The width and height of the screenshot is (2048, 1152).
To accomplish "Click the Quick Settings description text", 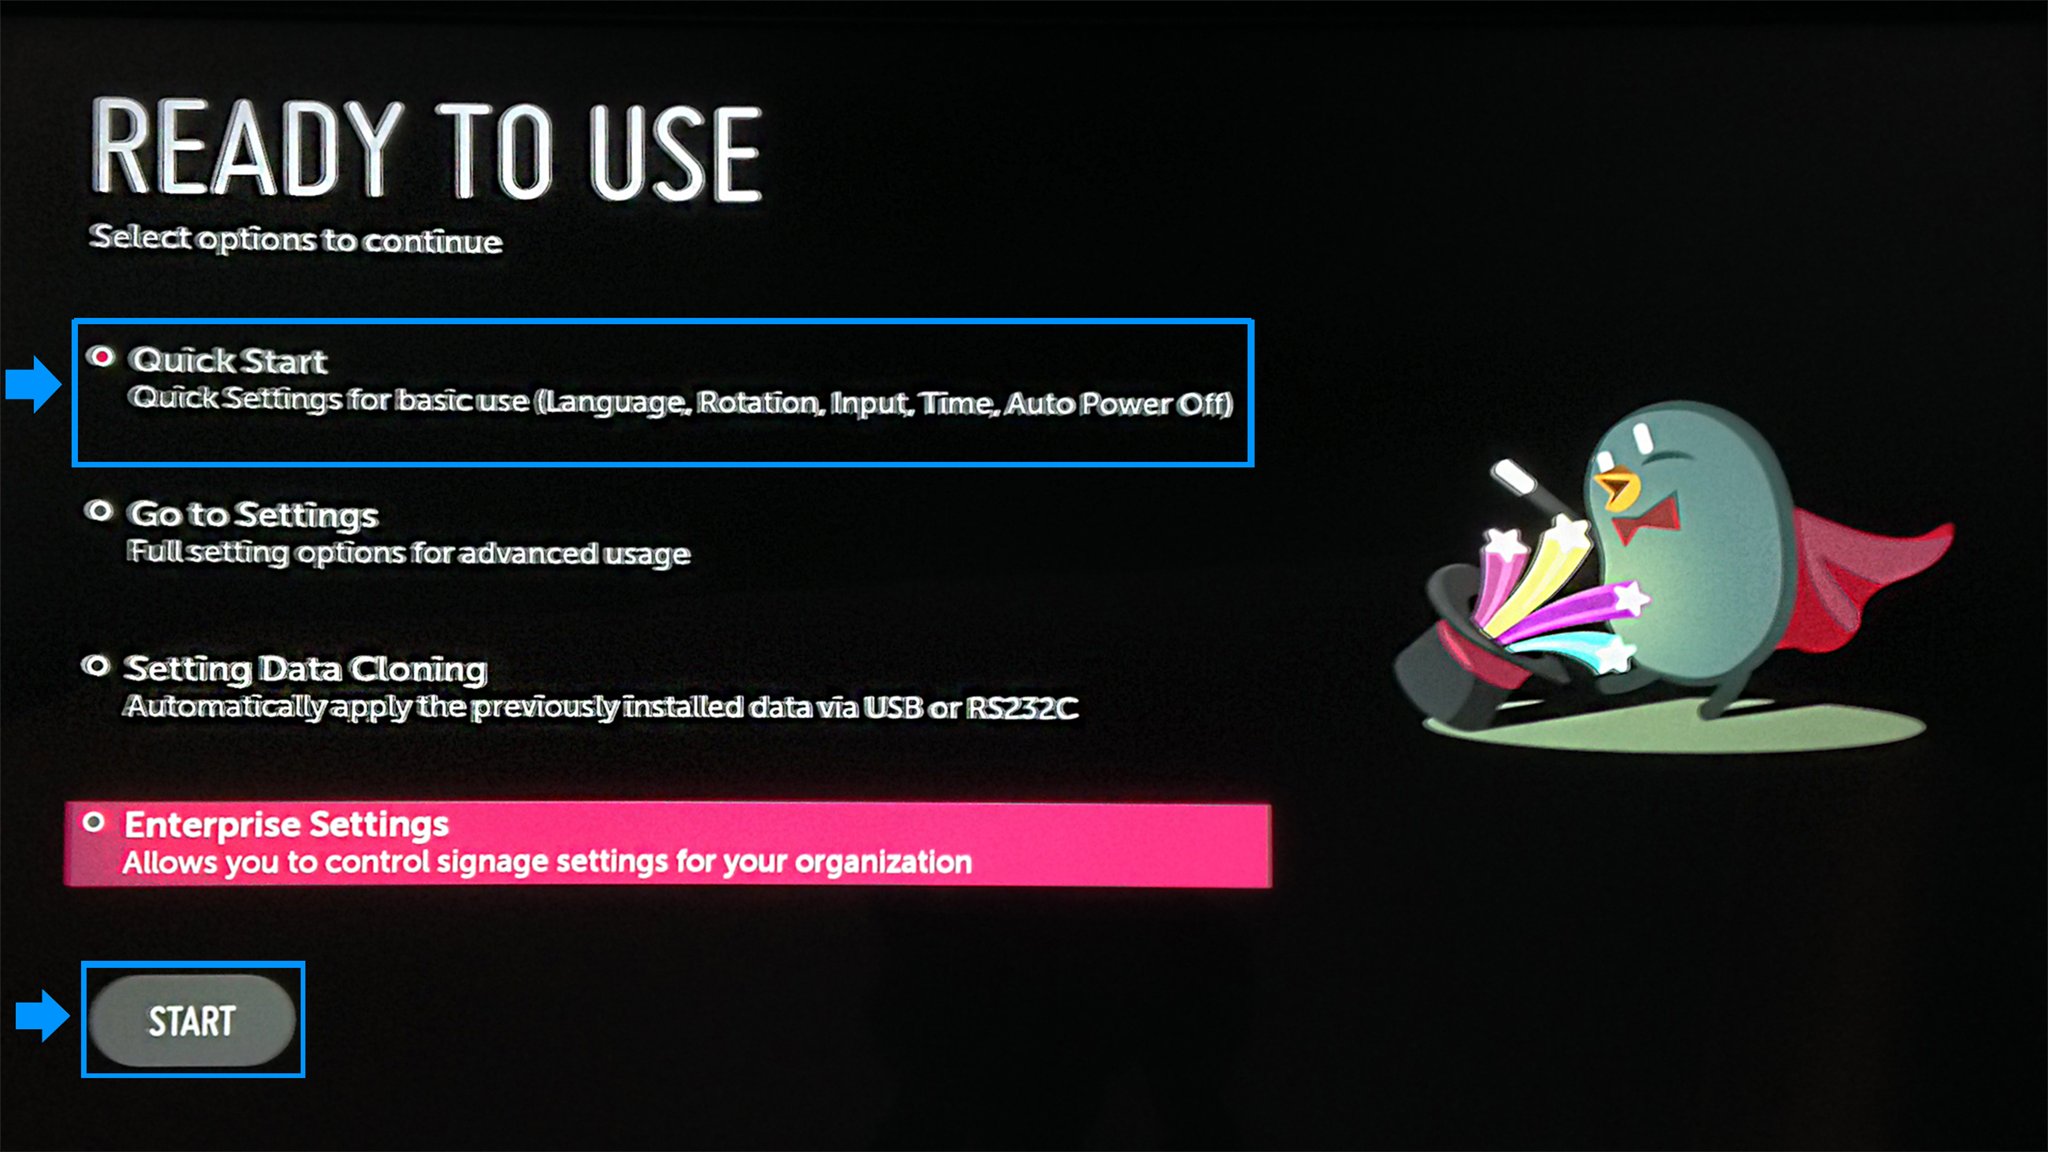I will pyautogui.click(x=681, y=401).
